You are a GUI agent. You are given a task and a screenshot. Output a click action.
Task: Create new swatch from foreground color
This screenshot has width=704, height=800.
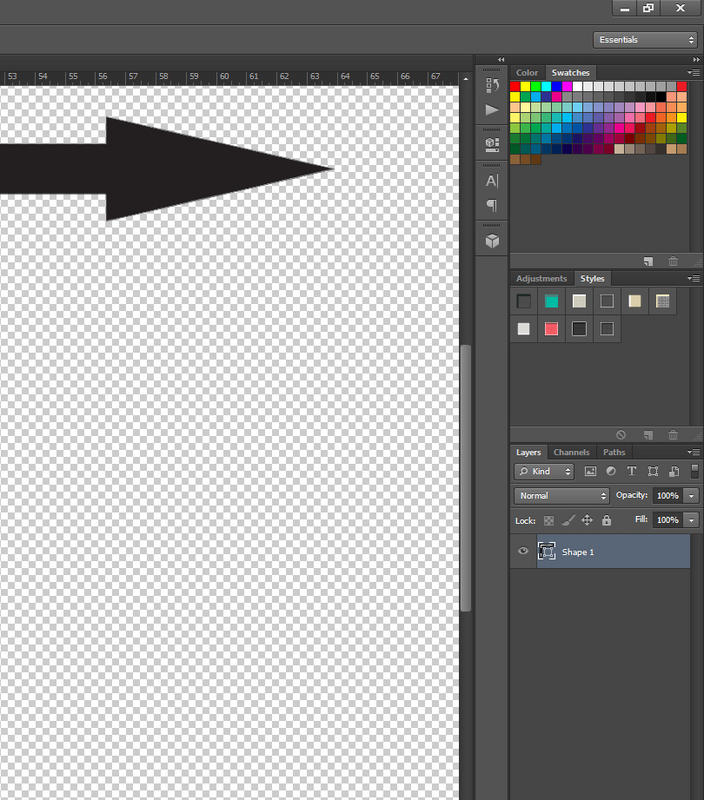click(x=648, y=261)
